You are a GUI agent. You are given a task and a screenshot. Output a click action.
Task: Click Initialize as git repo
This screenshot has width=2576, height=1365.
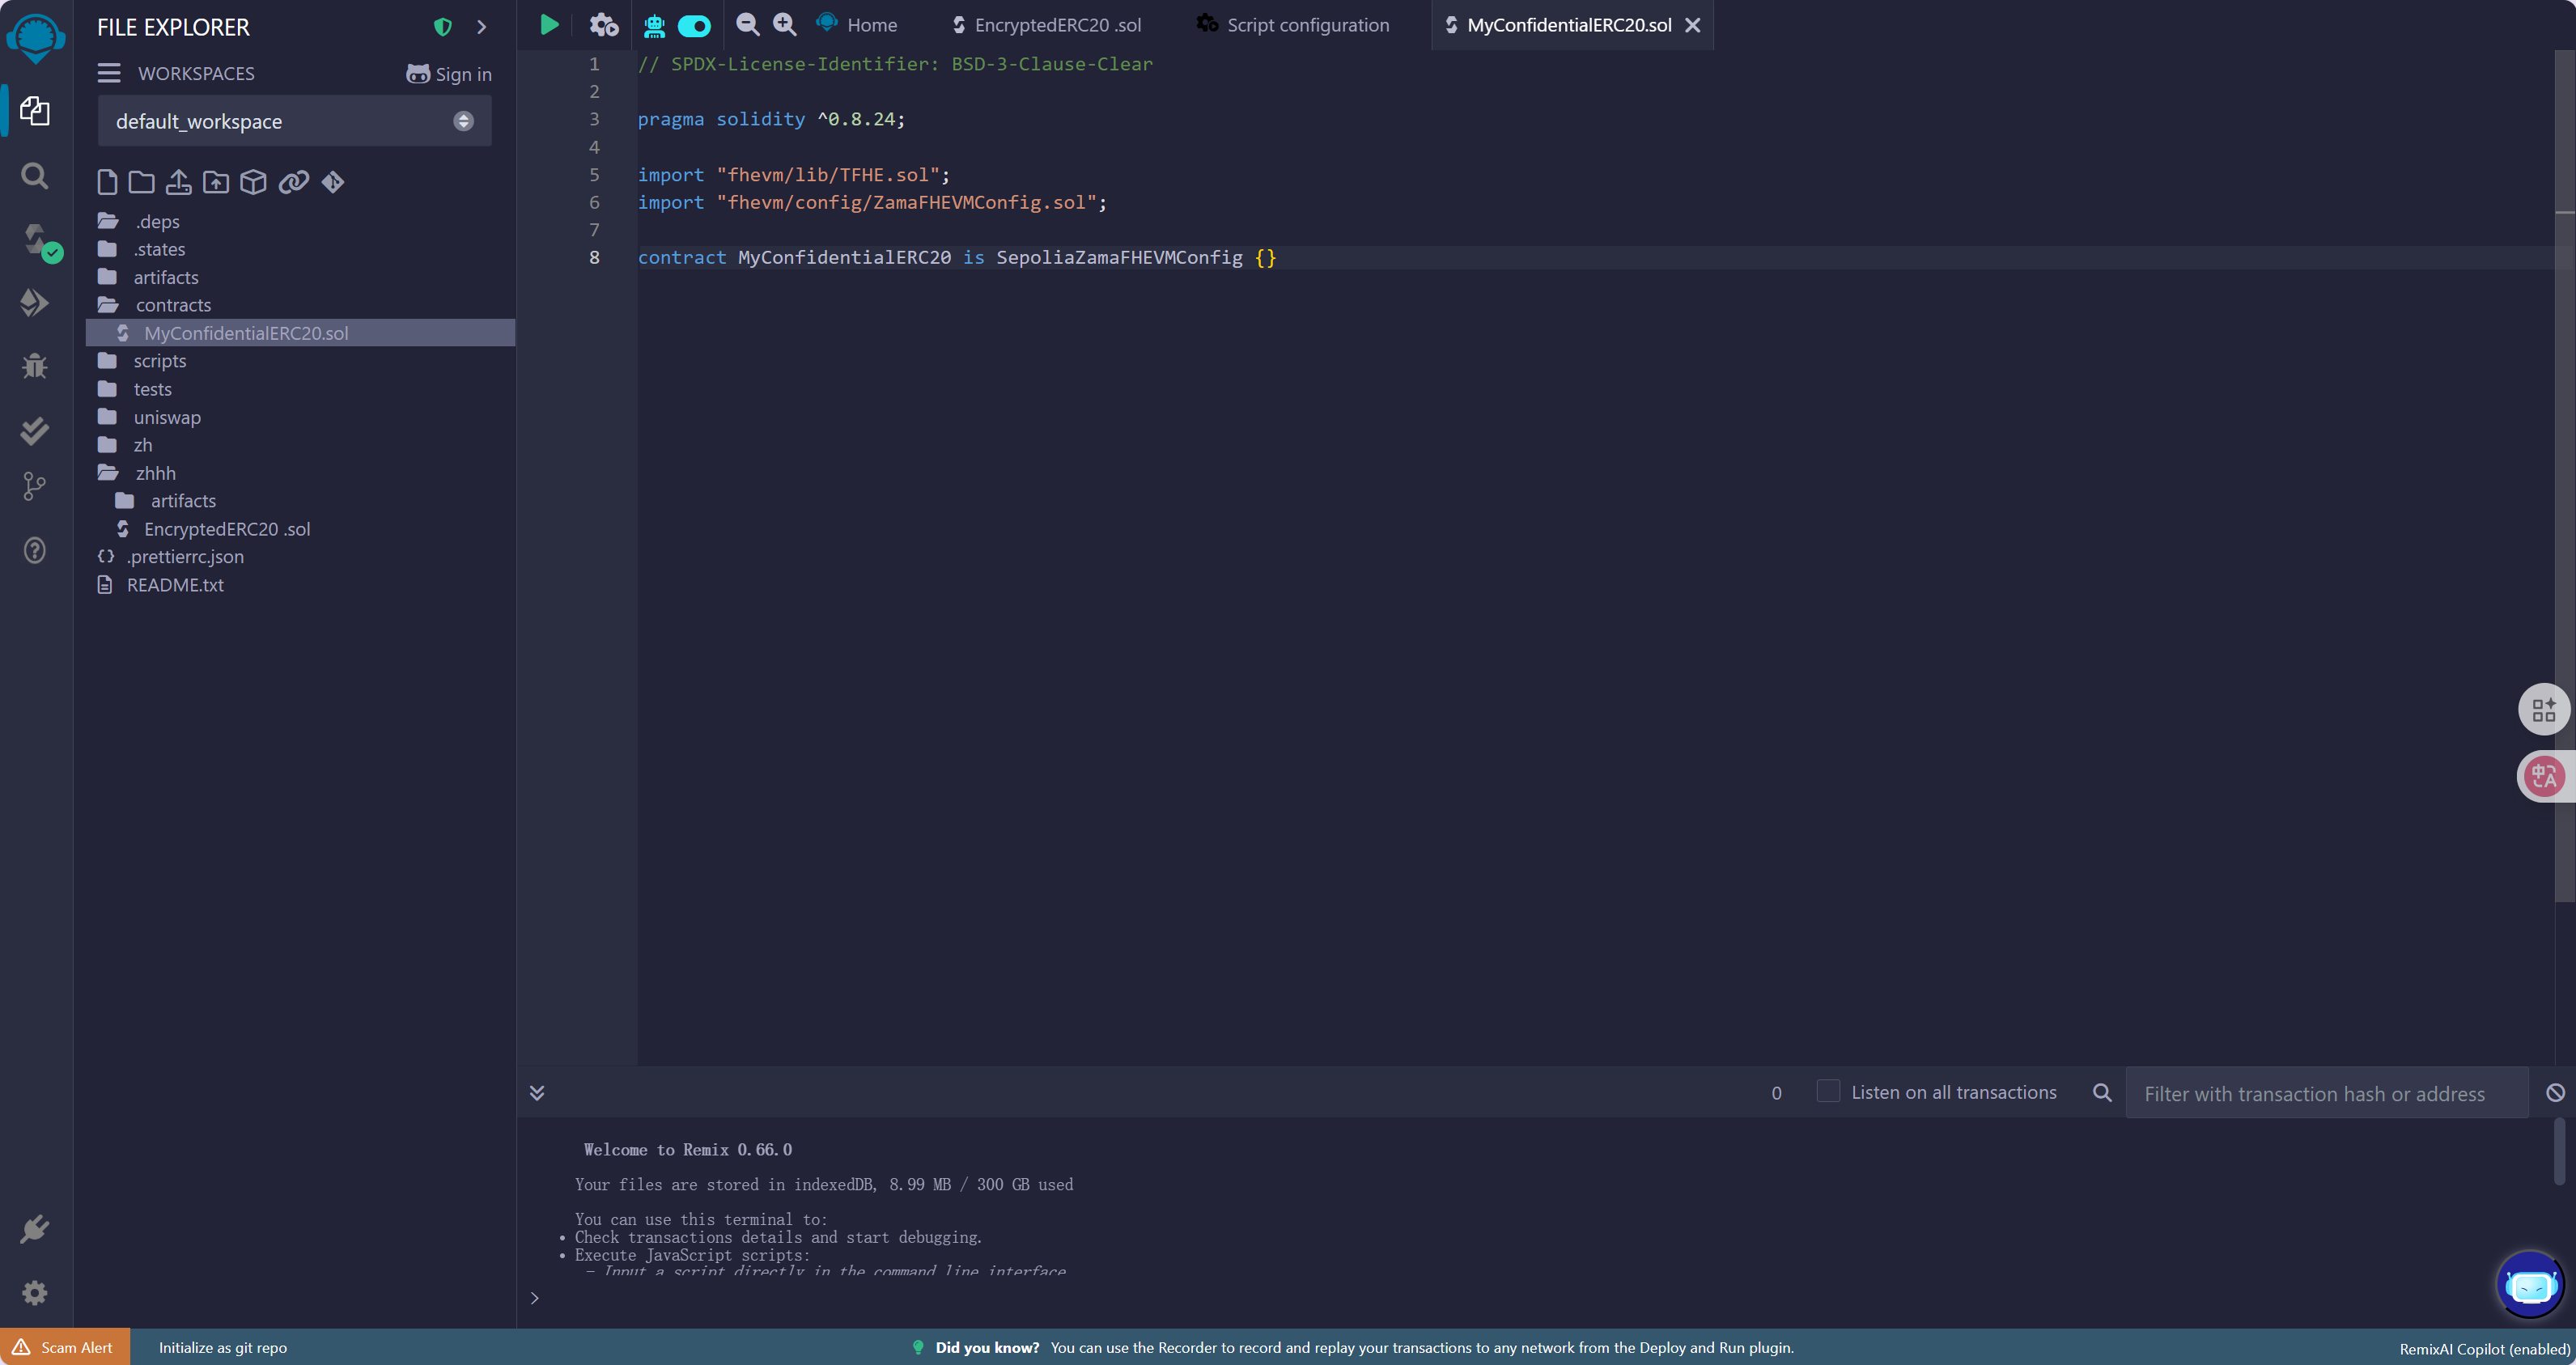[223, 1347]
